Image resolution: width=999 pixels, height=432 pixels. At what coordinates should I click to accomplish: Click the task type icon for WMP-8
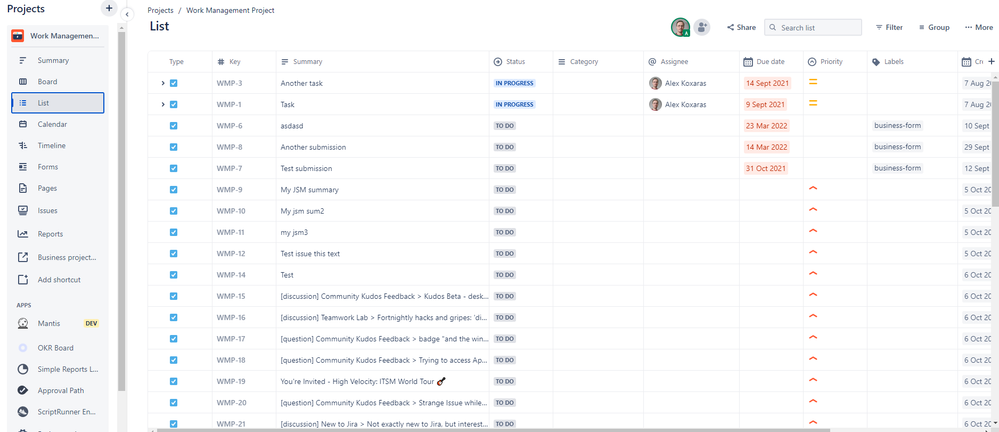click(x=173, y=147)
